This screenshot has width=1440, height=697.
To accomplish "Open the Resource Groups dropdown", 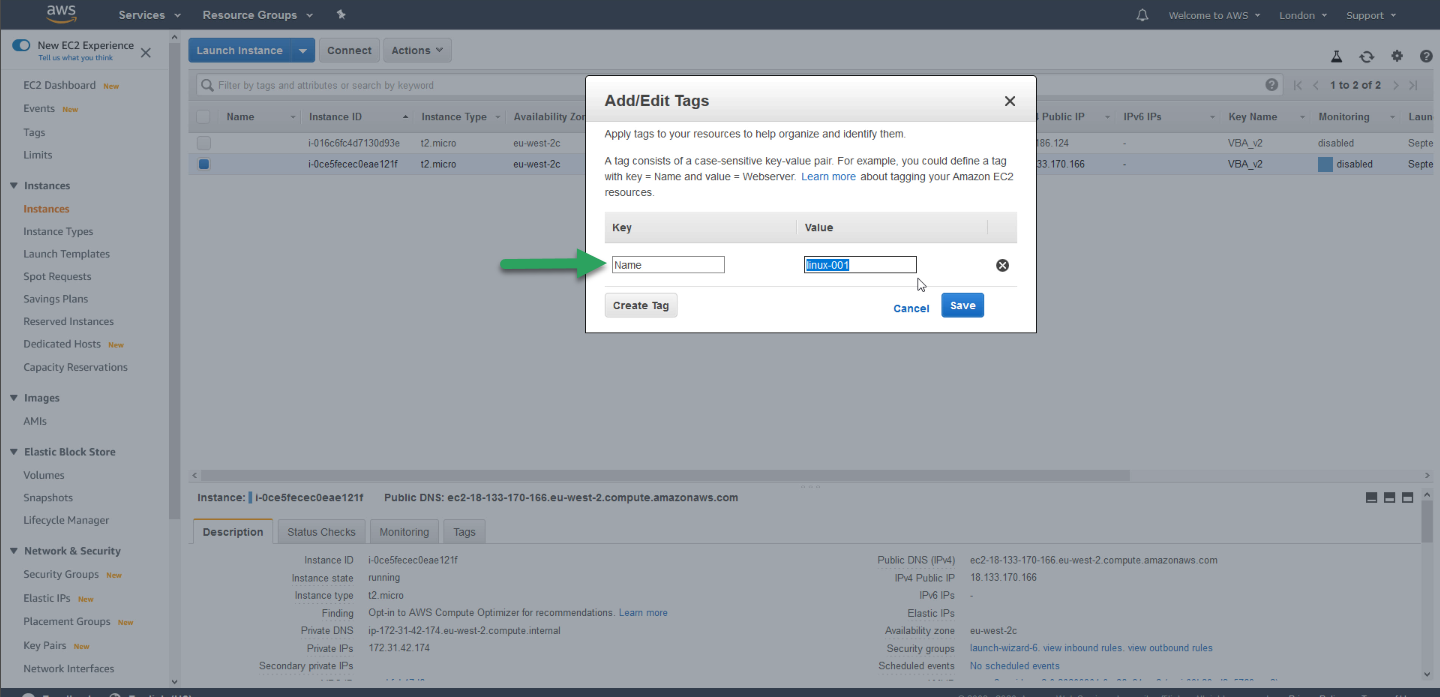I will (x=258, y=15).
